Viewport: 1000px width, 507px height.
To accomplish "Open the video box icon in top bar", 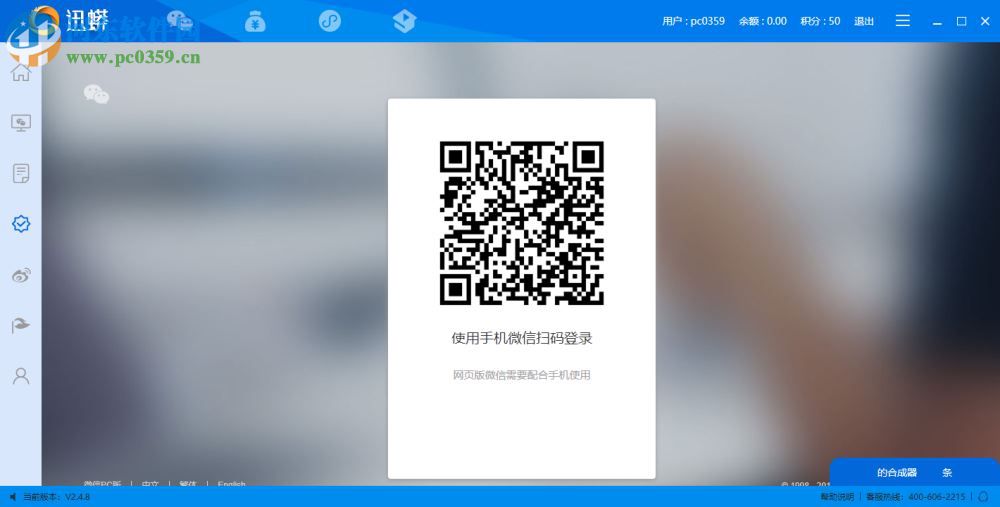I will point(404,21).
